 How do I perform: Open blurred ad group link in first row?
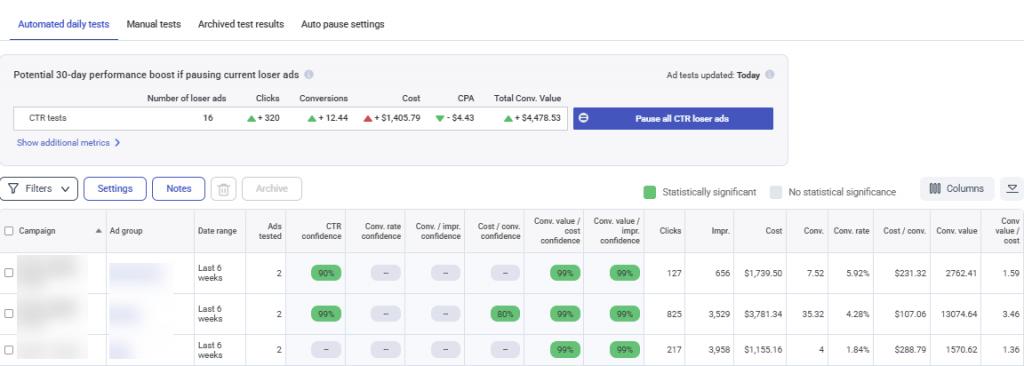click(x=136, y=273)
